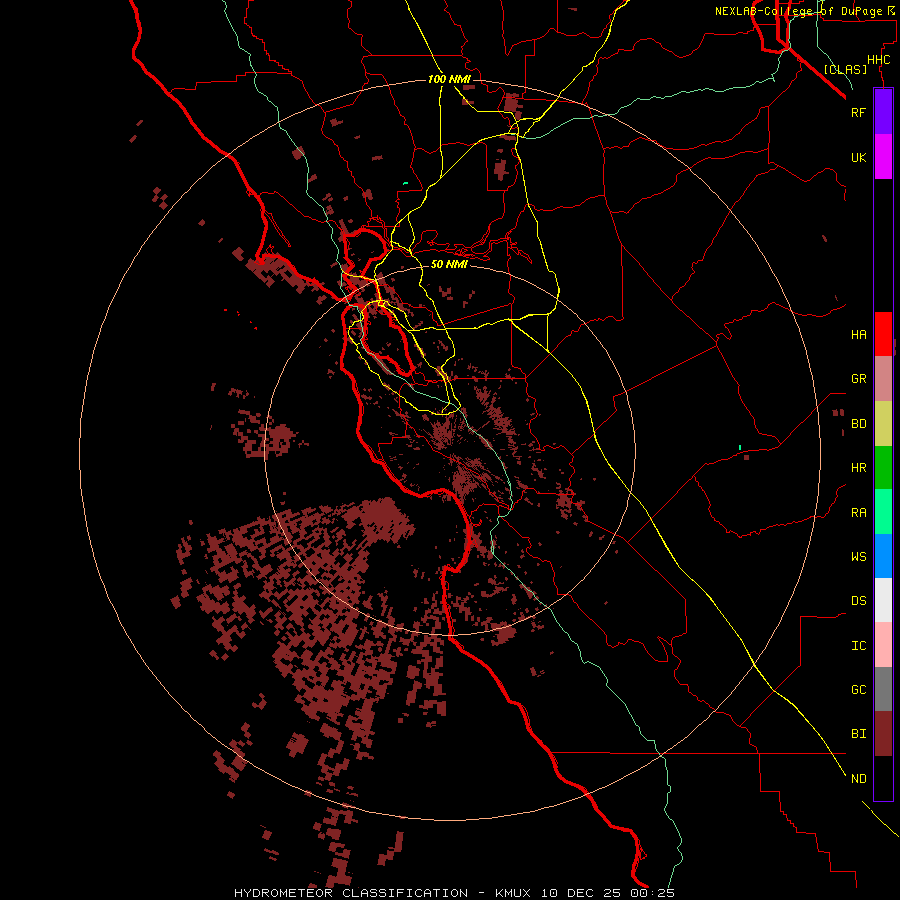Click the HHC product label
900x900 pixels.
point(878,60)
